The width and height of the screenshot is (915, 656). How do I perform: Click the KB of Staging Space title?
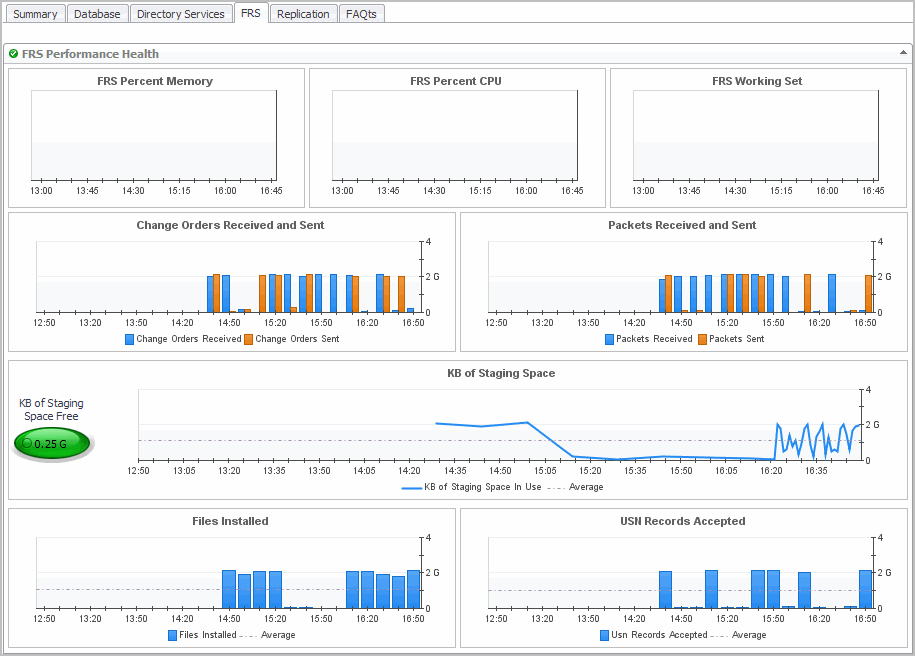coord(501,373)
